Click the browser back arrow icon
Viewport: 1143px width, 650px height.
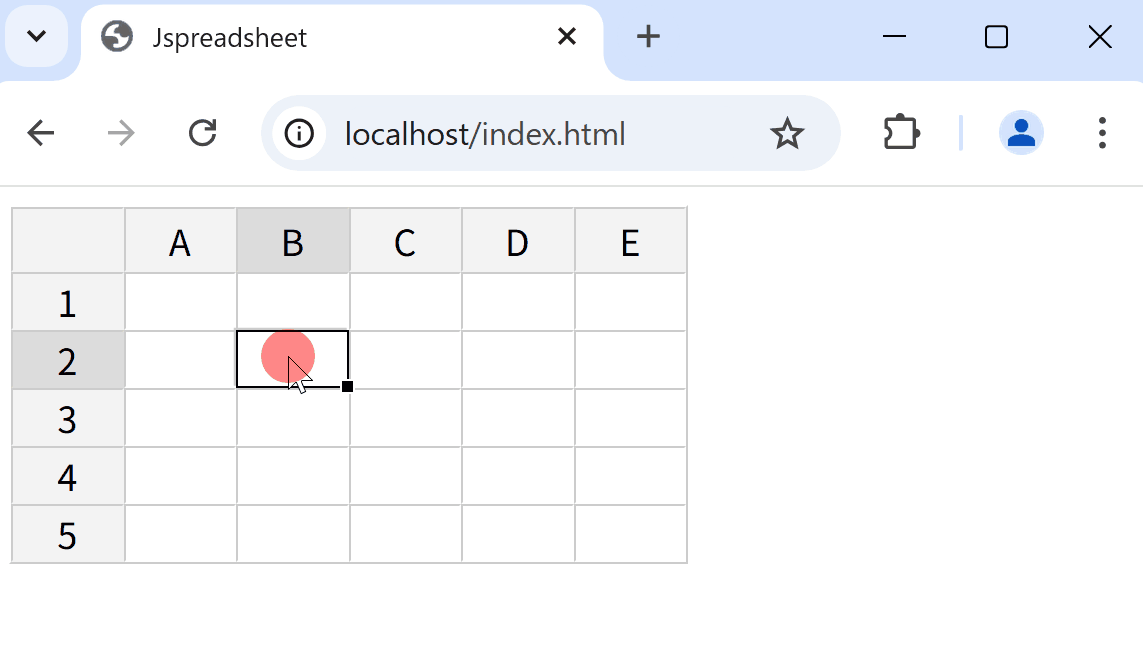[40, 132]
